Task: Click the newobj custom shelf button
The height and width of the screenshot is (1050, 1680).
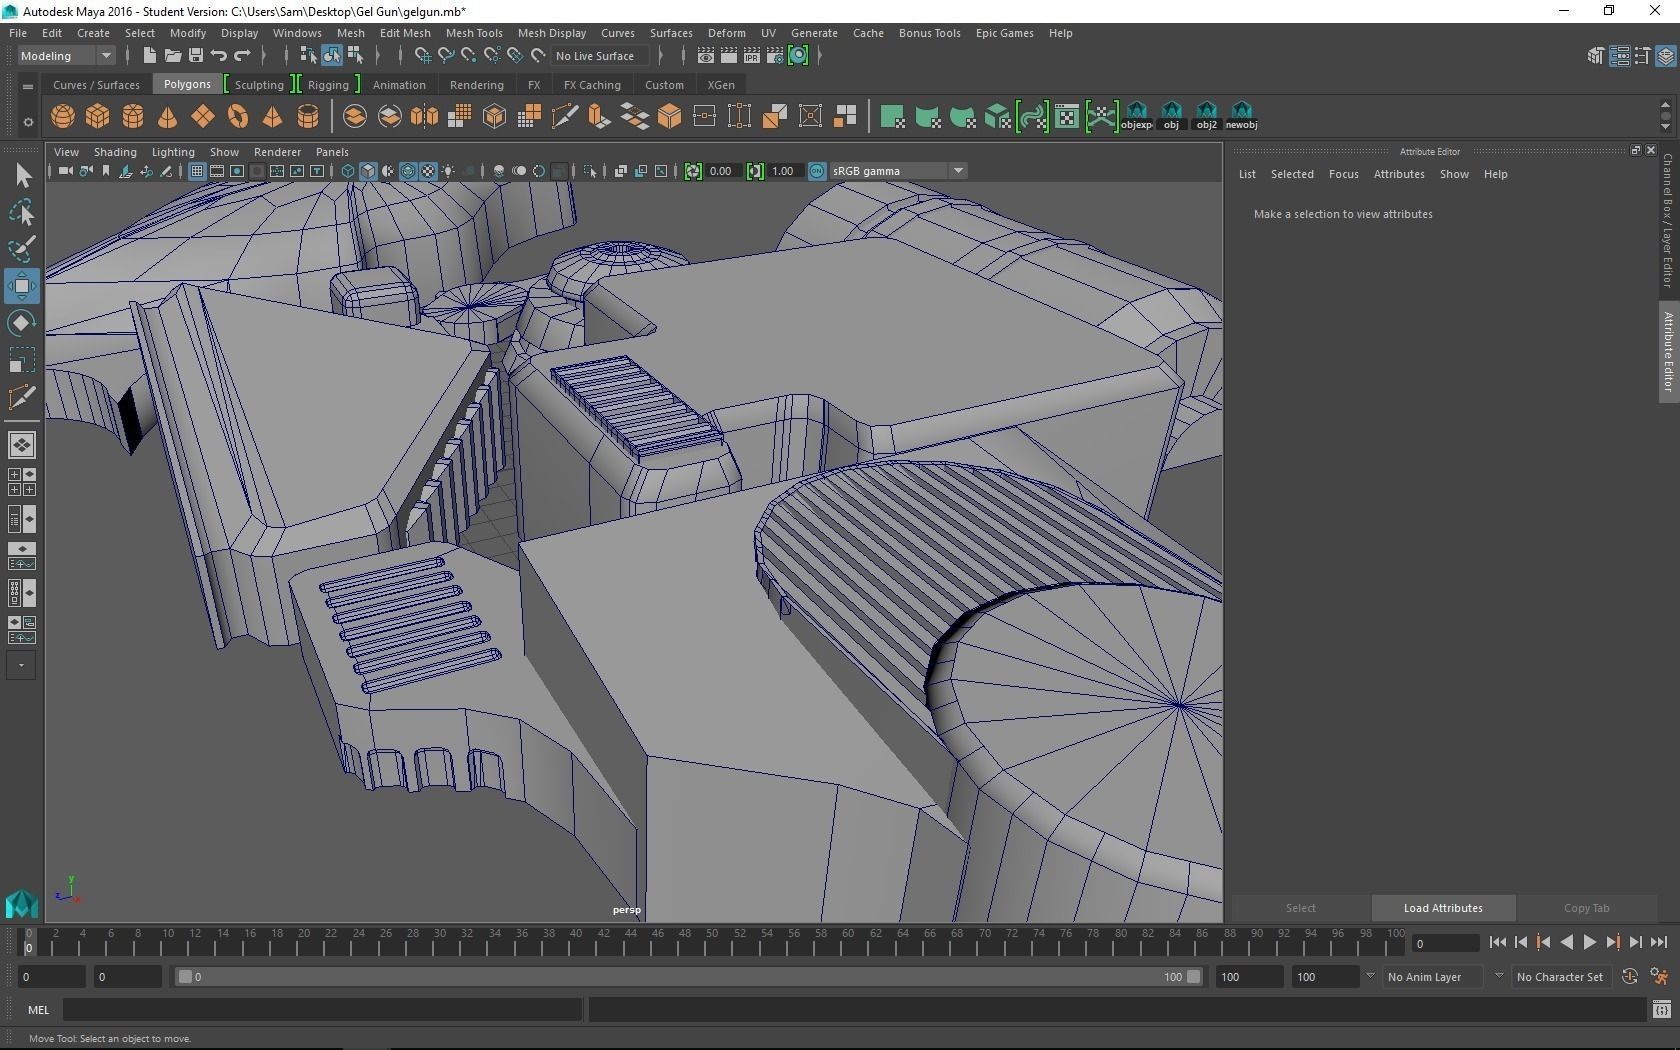Action: pyautogui.click(x=1241, y=116)
